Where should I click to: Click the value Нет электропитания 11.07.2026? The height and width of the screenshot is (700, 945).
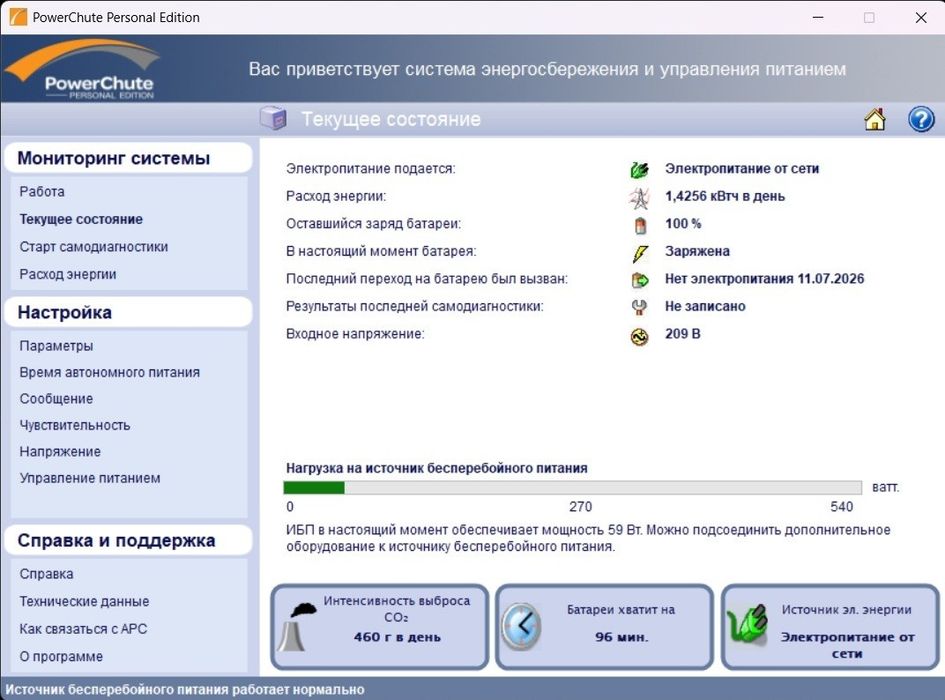764,279
